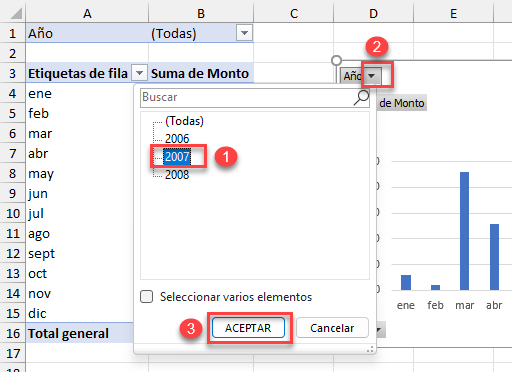The width and height of the screenshot is (512, 372).
Task: Click the mar bar in the chart
Action: click(x=465, y=231)
